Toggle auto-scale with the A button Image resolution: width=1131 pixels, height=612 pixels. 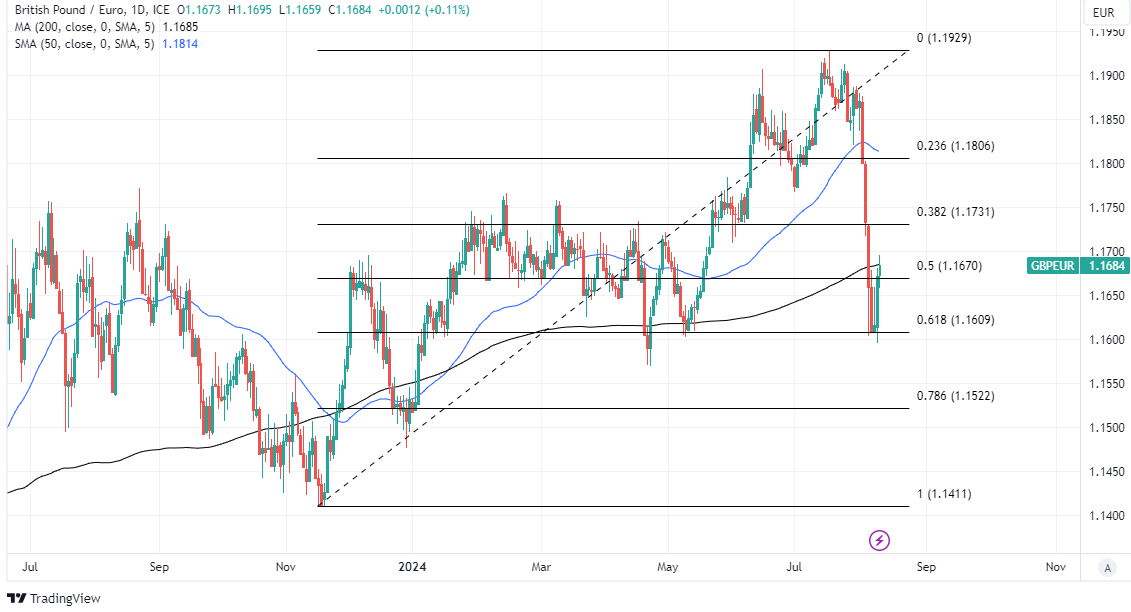point(1106,567)
